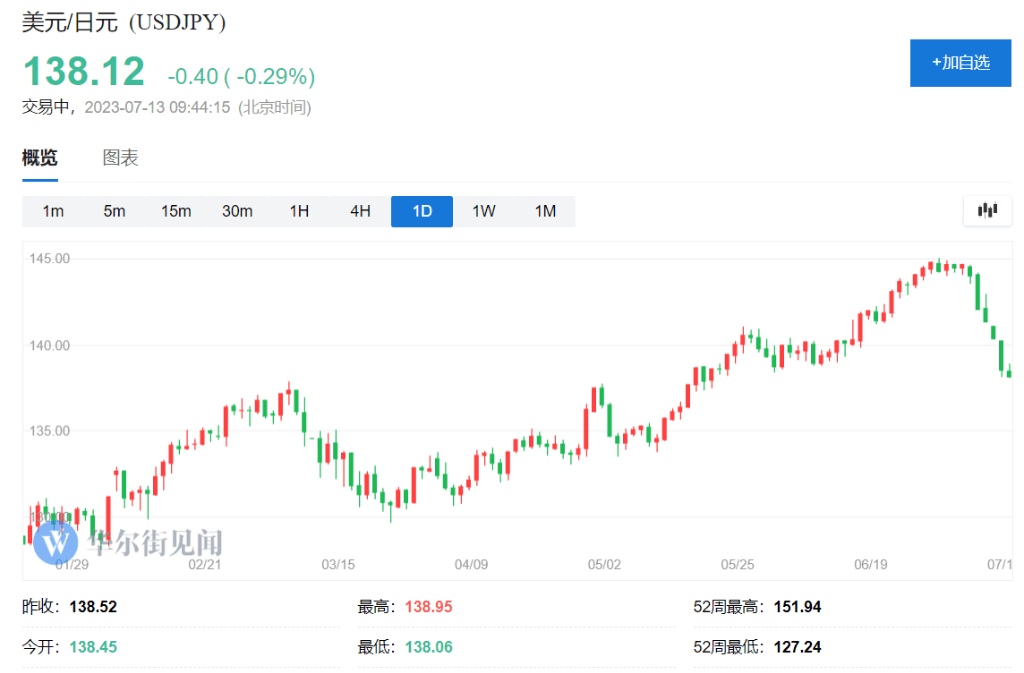Click the 美元/日元 (USDJPY) title

click(x=124, y=22)
